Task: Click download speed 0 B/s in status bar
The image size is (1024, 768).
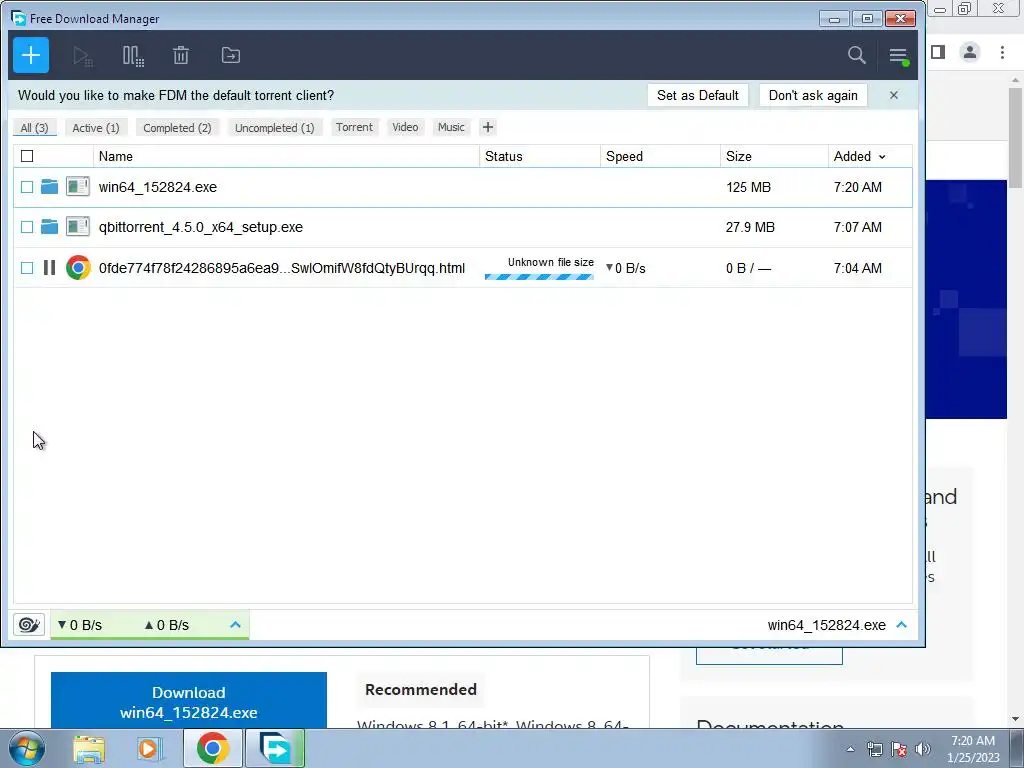Action: (x=80, y=625)
